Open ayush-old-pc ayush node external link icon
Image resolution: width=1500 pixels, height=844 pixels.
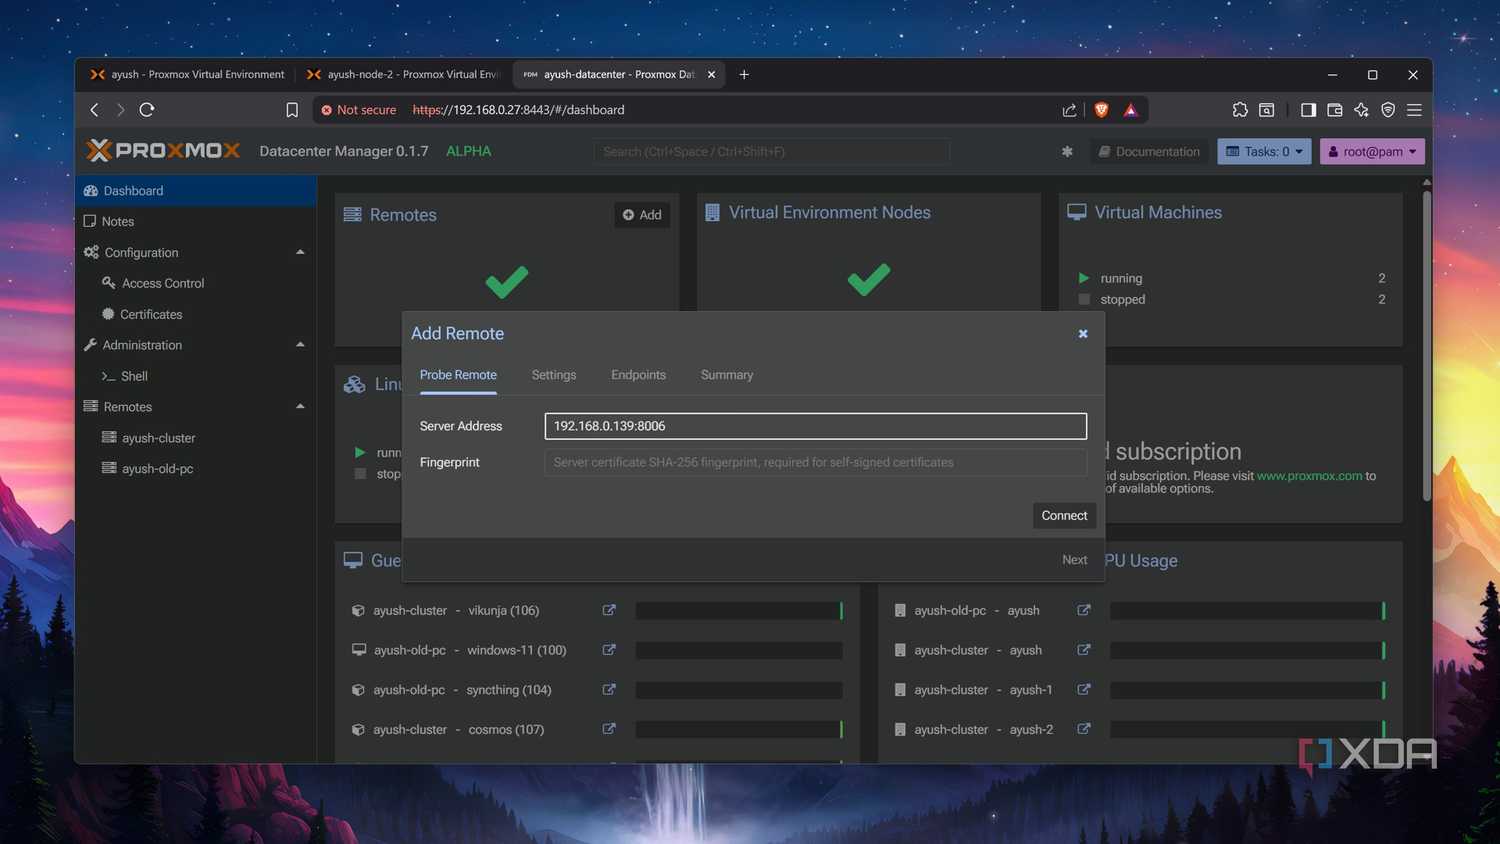1083,610
